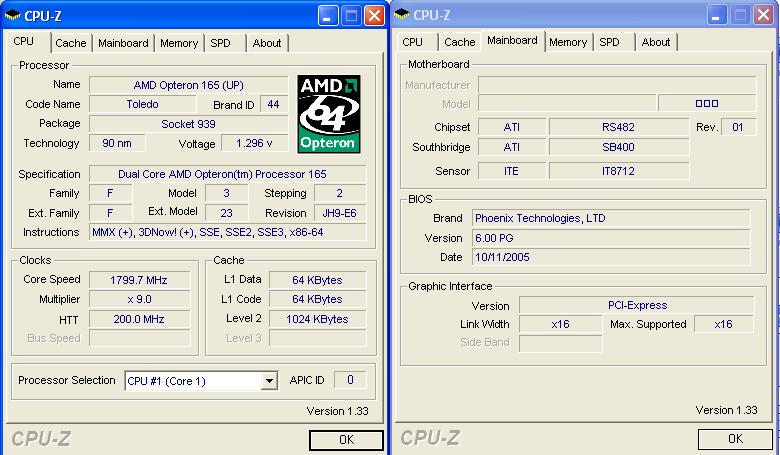
Task: Click the L1 Data value '64 KBytes'
Action: click(x=317, y=280)
